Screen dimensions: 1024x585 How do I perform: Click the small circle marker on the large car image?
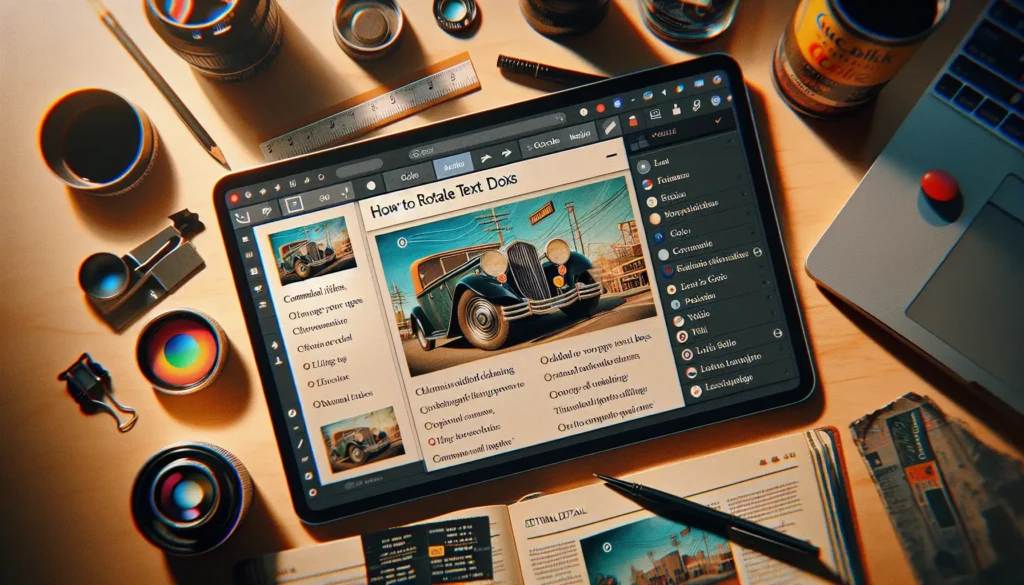401,240
